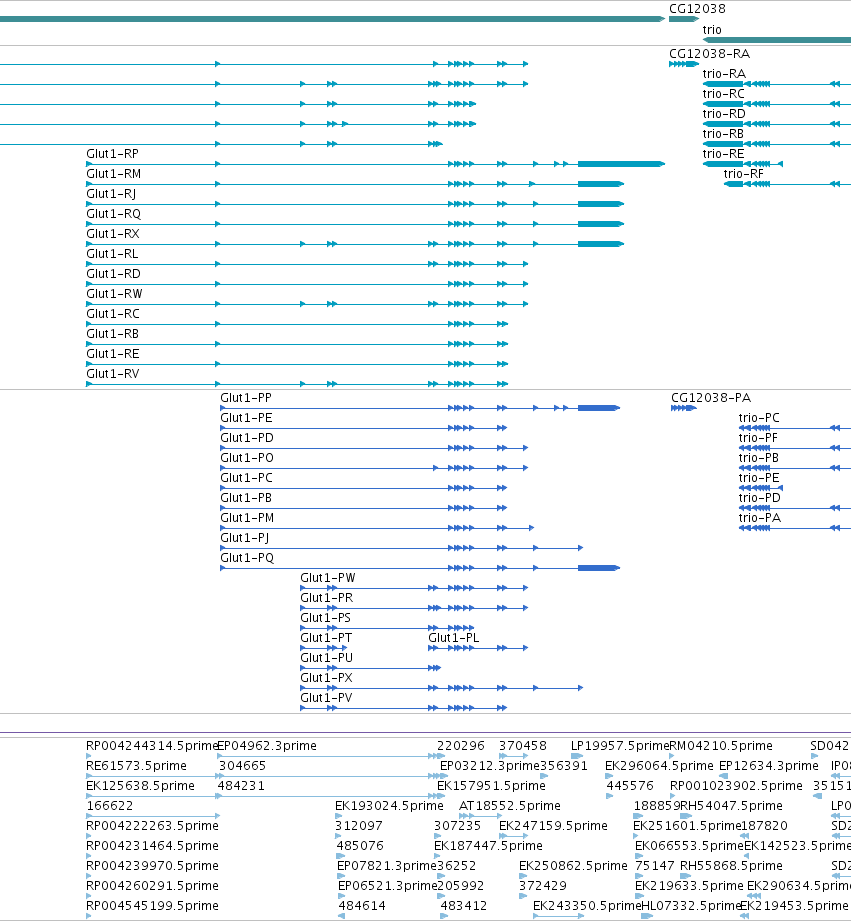Click Glut1-RD transcript label

113,273
